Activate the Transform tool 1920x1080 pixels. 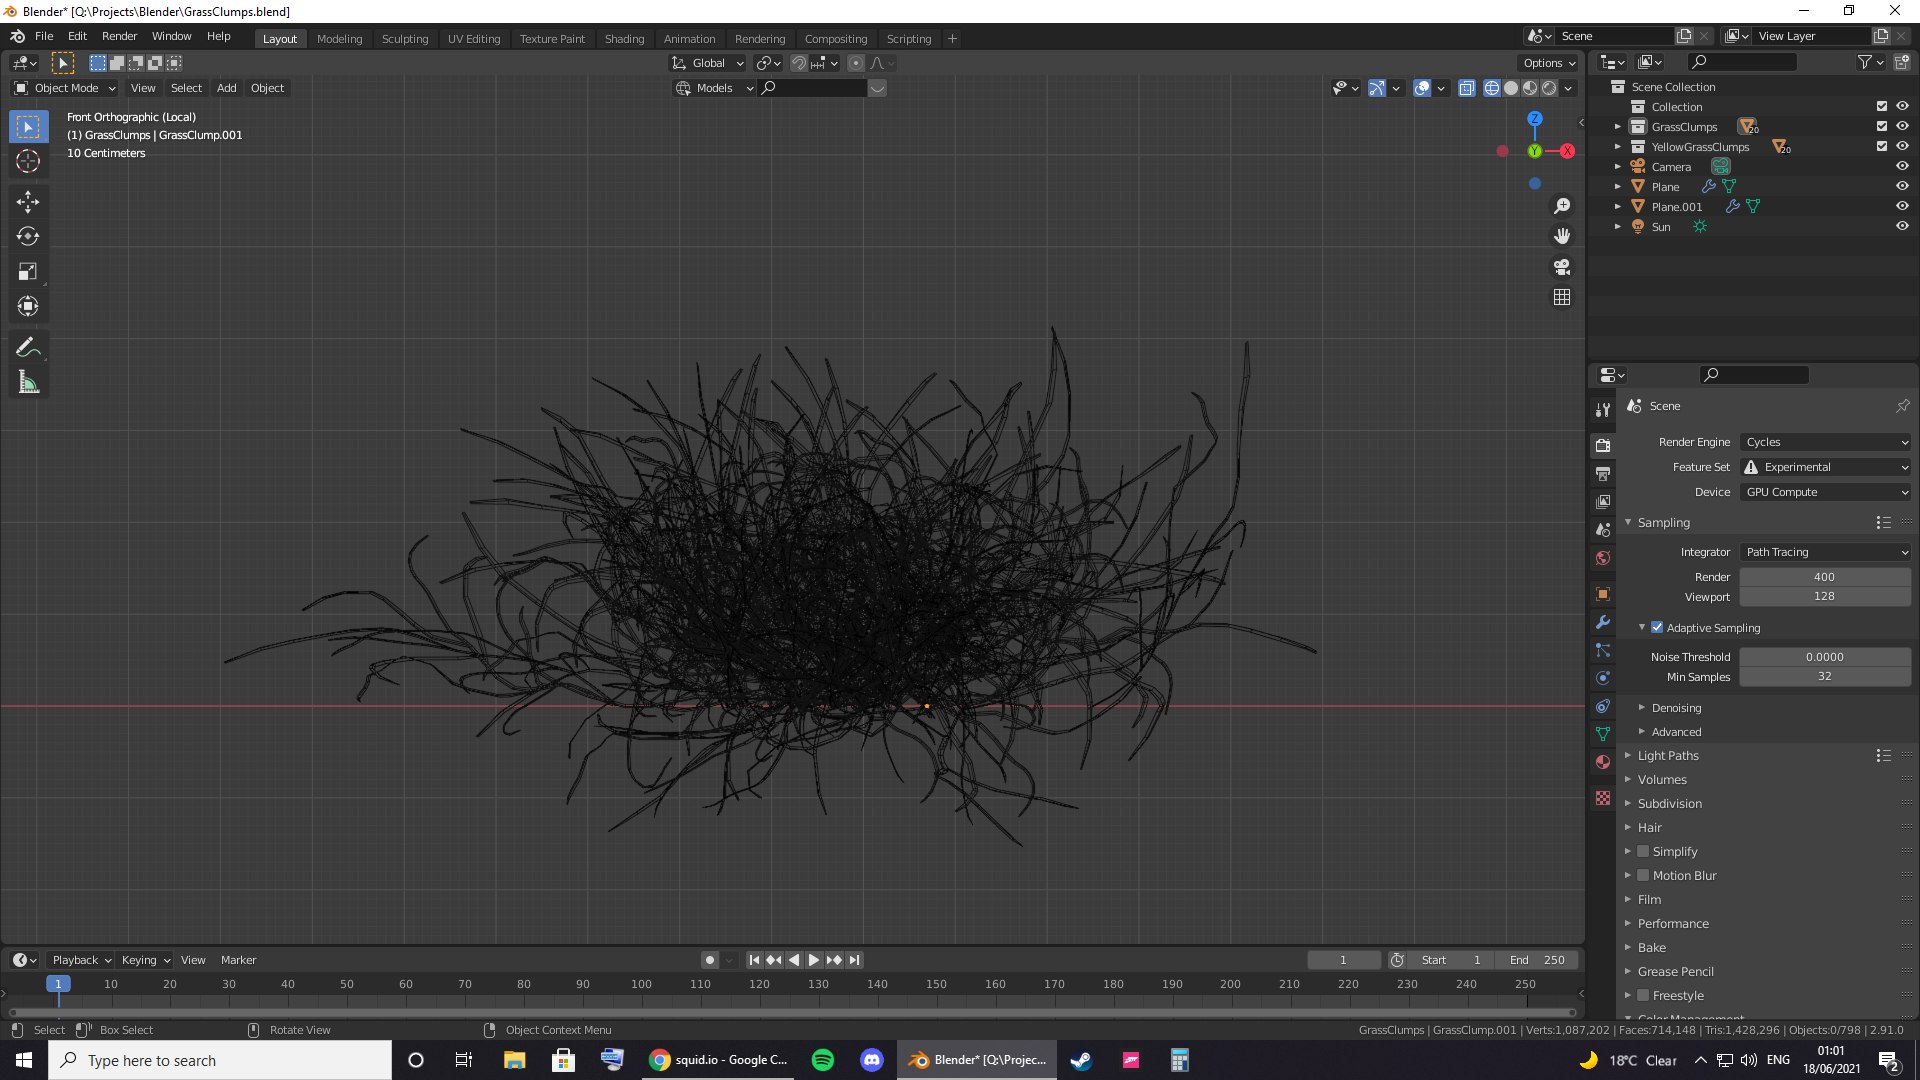coord(28,306)
